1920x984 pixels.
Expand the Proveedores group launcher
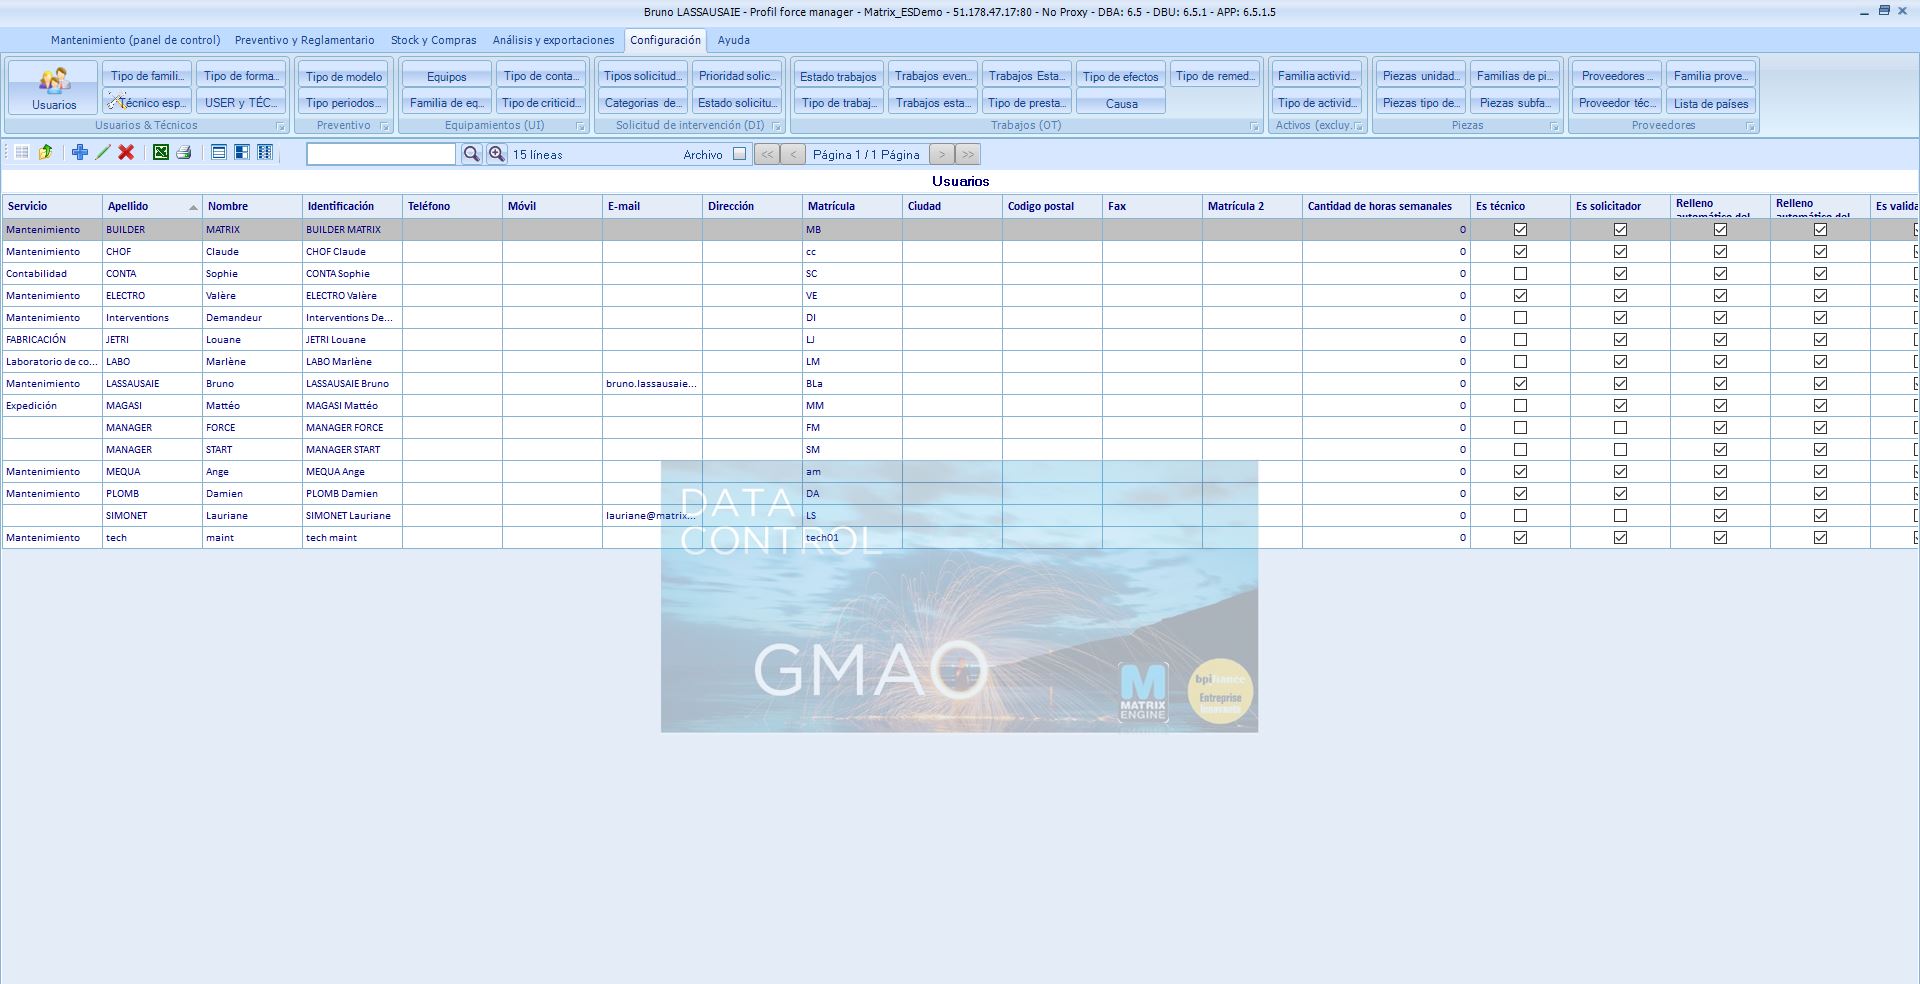pos(1750,127)
